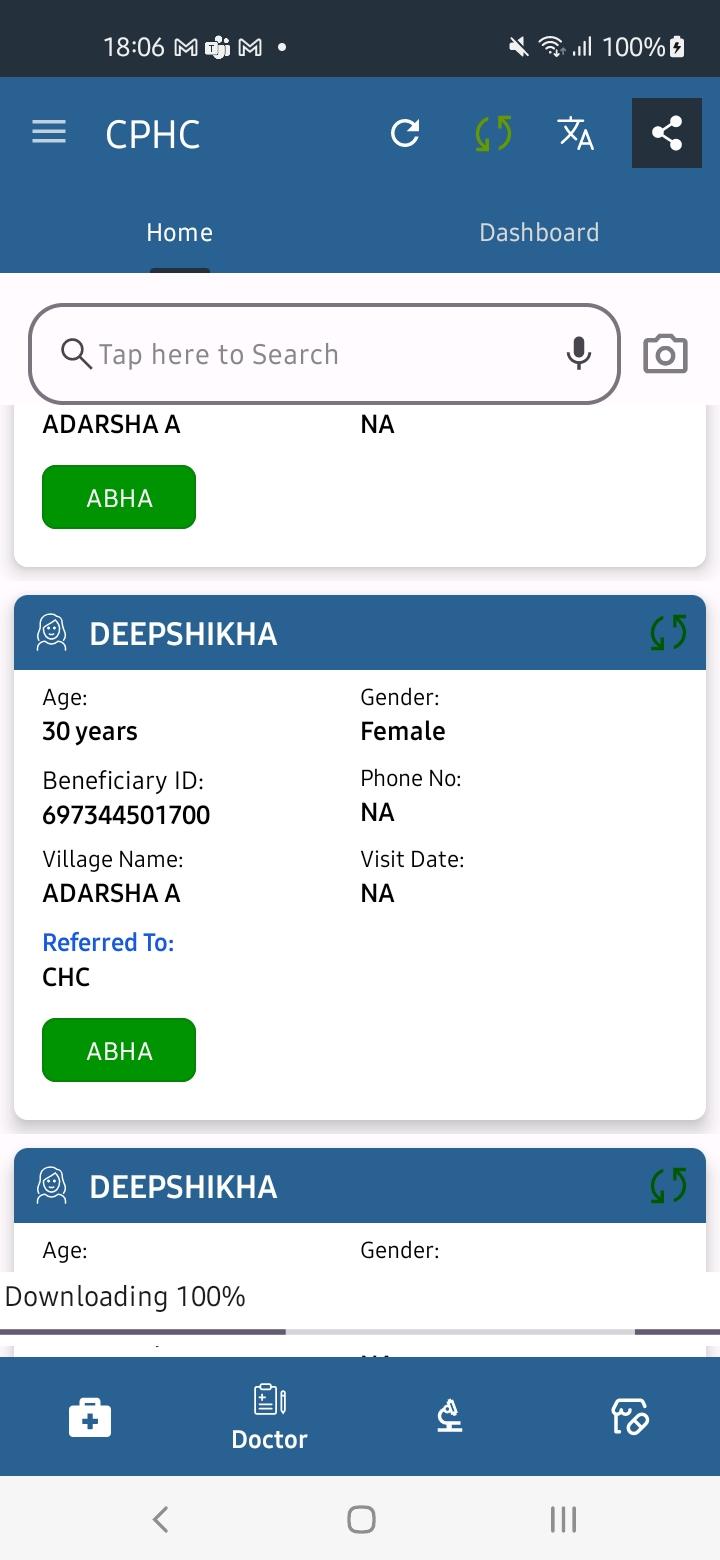720x1560 pixels.
Task: Open the microscope lab icon
Action: 450,1416
